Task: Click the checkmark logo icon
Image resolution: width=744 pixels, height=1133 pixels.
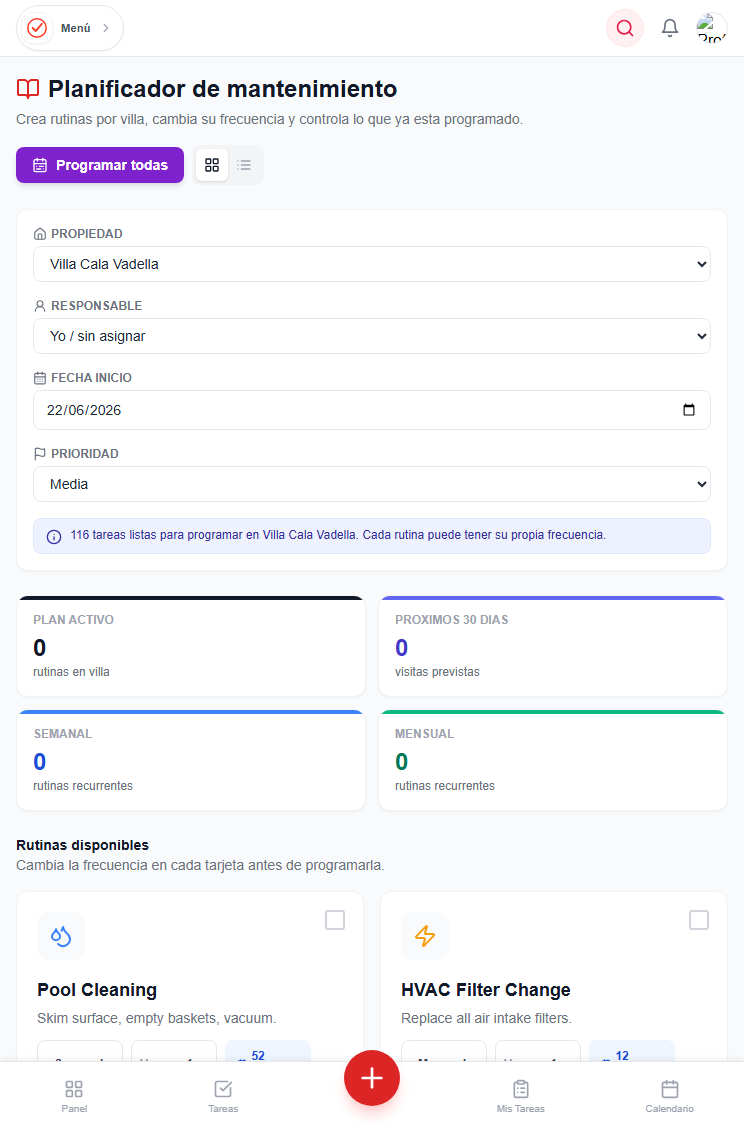Action: coord(37,28)
